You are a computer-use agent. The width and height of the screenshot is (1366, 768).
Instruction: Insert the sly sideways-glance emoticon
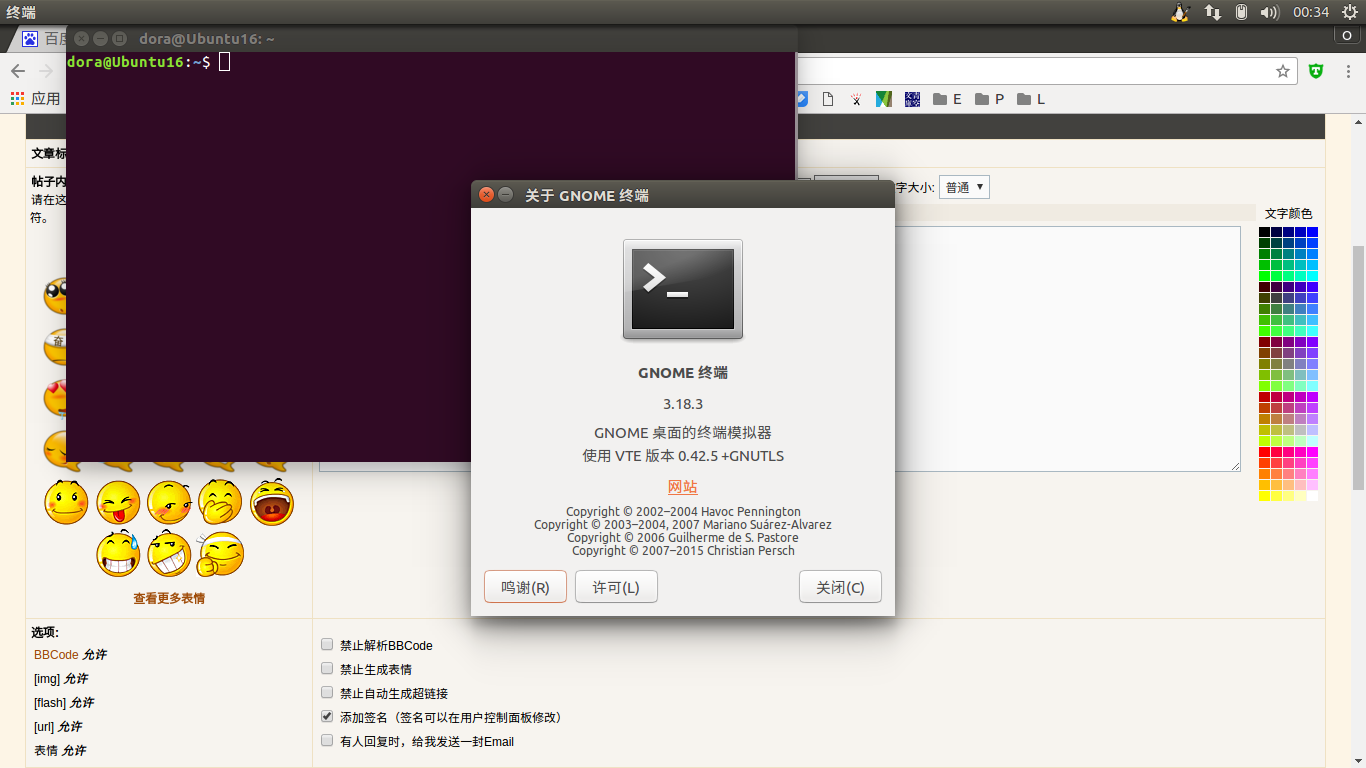click(169, 502)
